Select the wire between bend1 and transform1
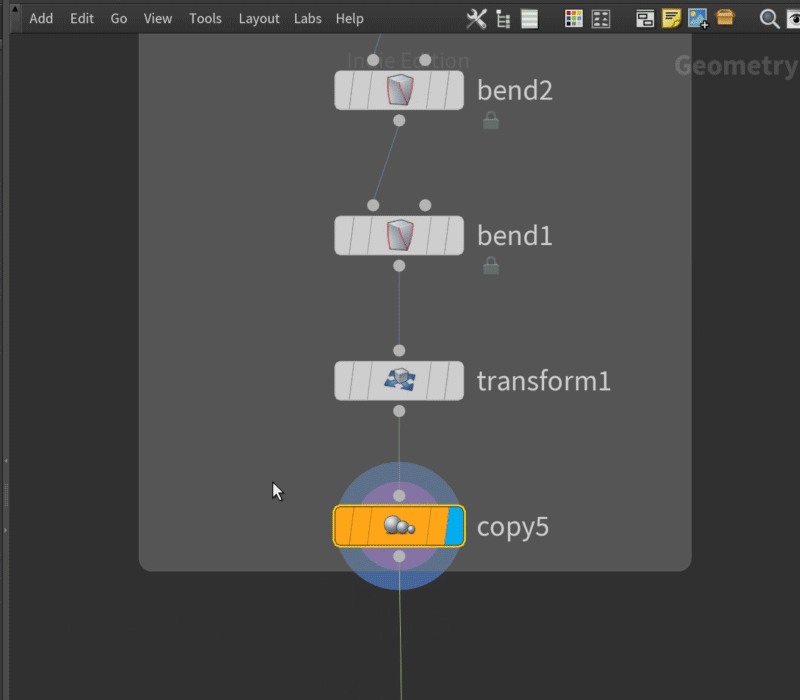Viewport: 800px width, 700px height. [399, 308]
